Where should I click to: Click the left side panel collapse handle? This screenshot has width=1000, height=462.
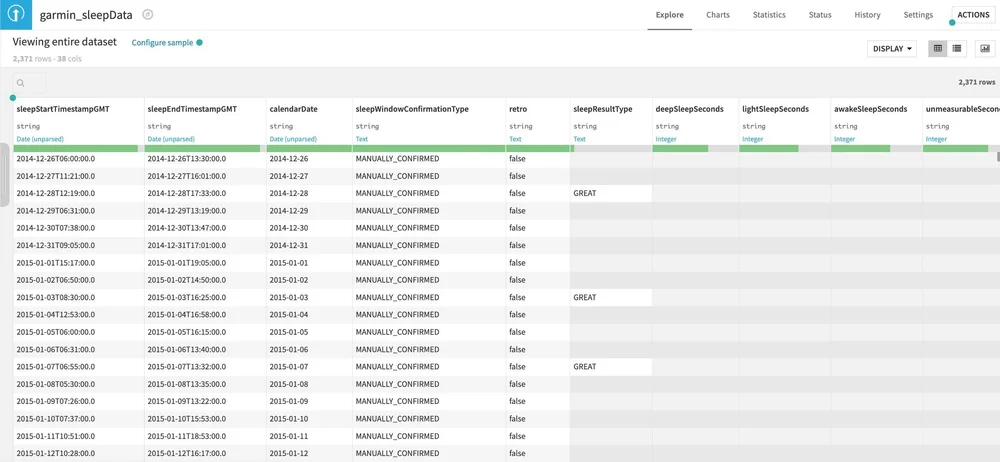[4, 175]
